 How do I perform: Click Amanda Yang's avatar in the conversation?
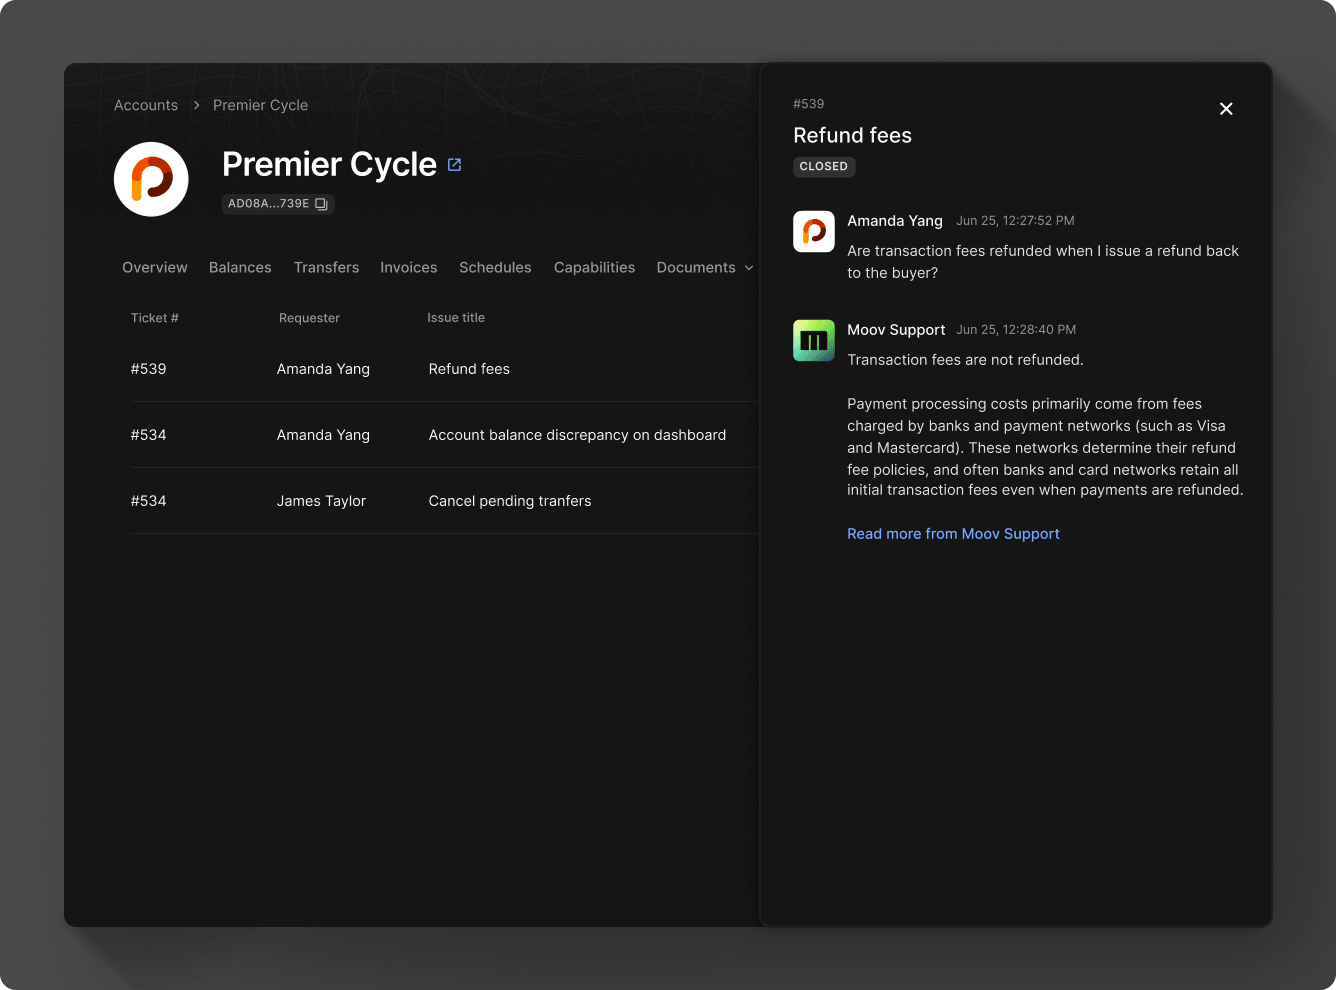(x=814, y=231)
